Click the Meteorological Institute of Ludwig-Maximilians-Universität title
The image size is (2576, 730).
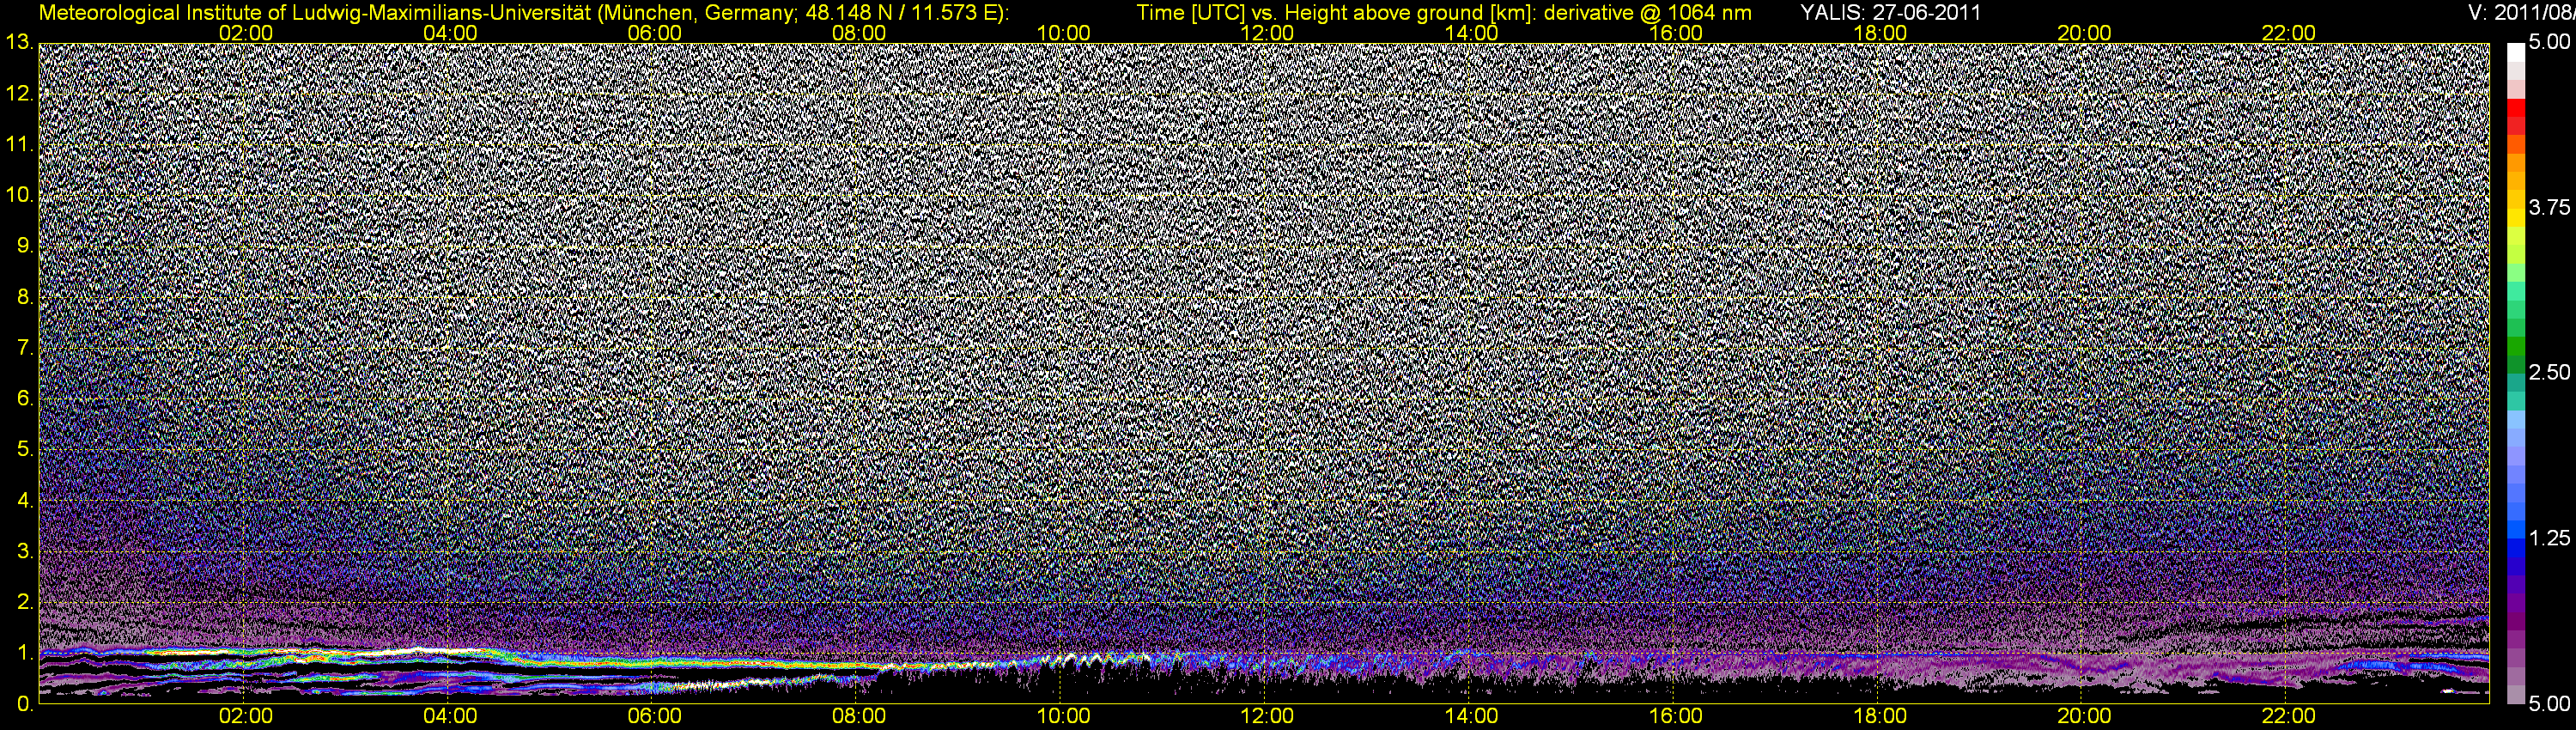pyautogui.click(x=522, y=13)
